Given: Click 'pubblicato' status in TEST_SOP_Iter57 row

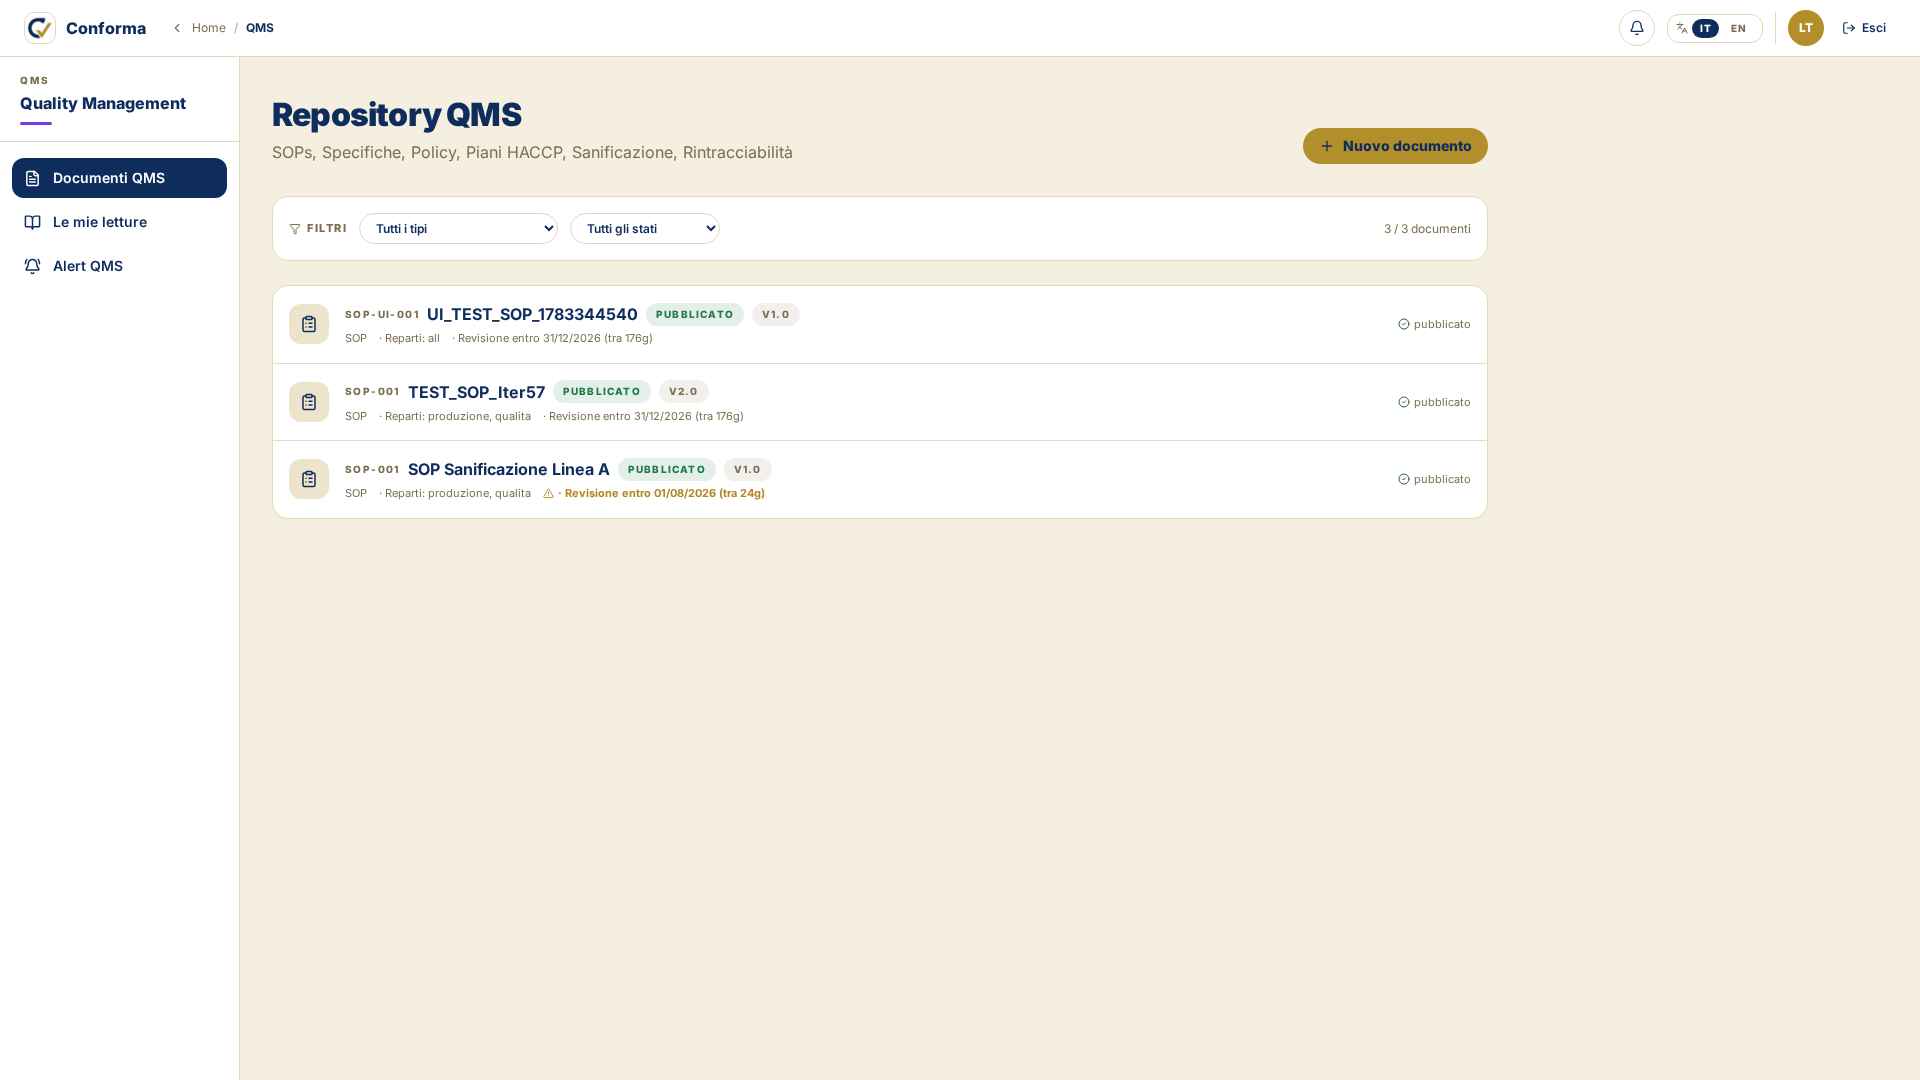Looking at the screenshot, I should [x=1442, y=402].
